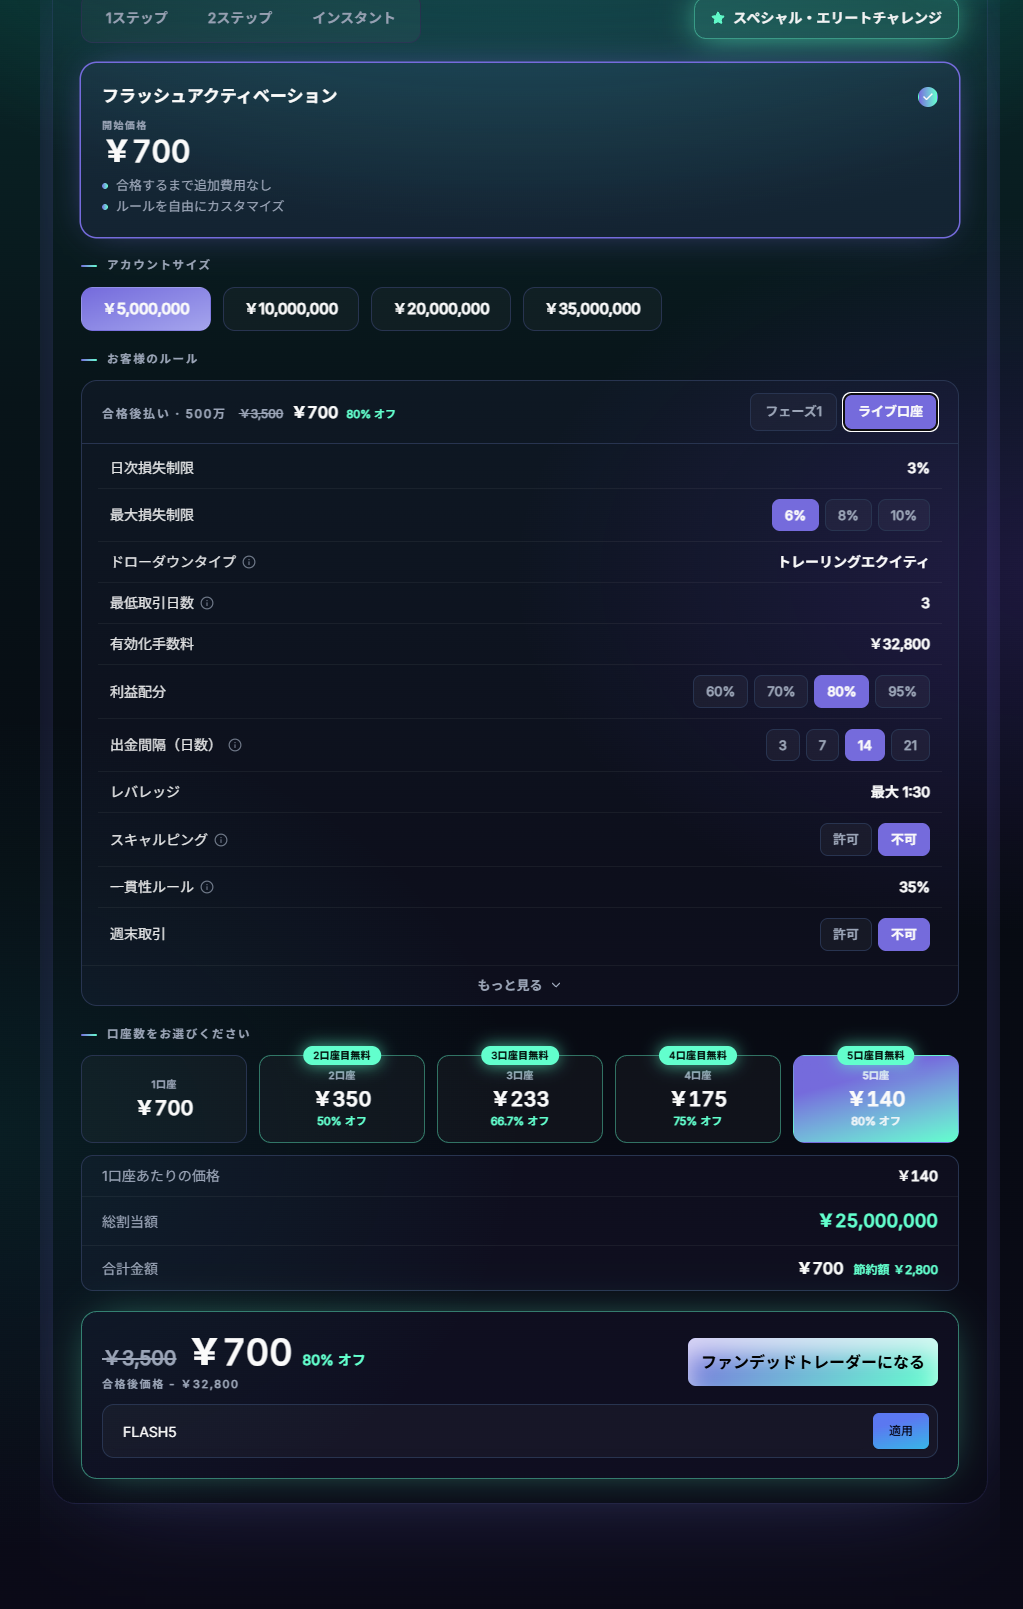The height and width of the screenshot is (1609, 1023).
Task: Open info icon next to 最低取引日数
Action: coord(207,603)
